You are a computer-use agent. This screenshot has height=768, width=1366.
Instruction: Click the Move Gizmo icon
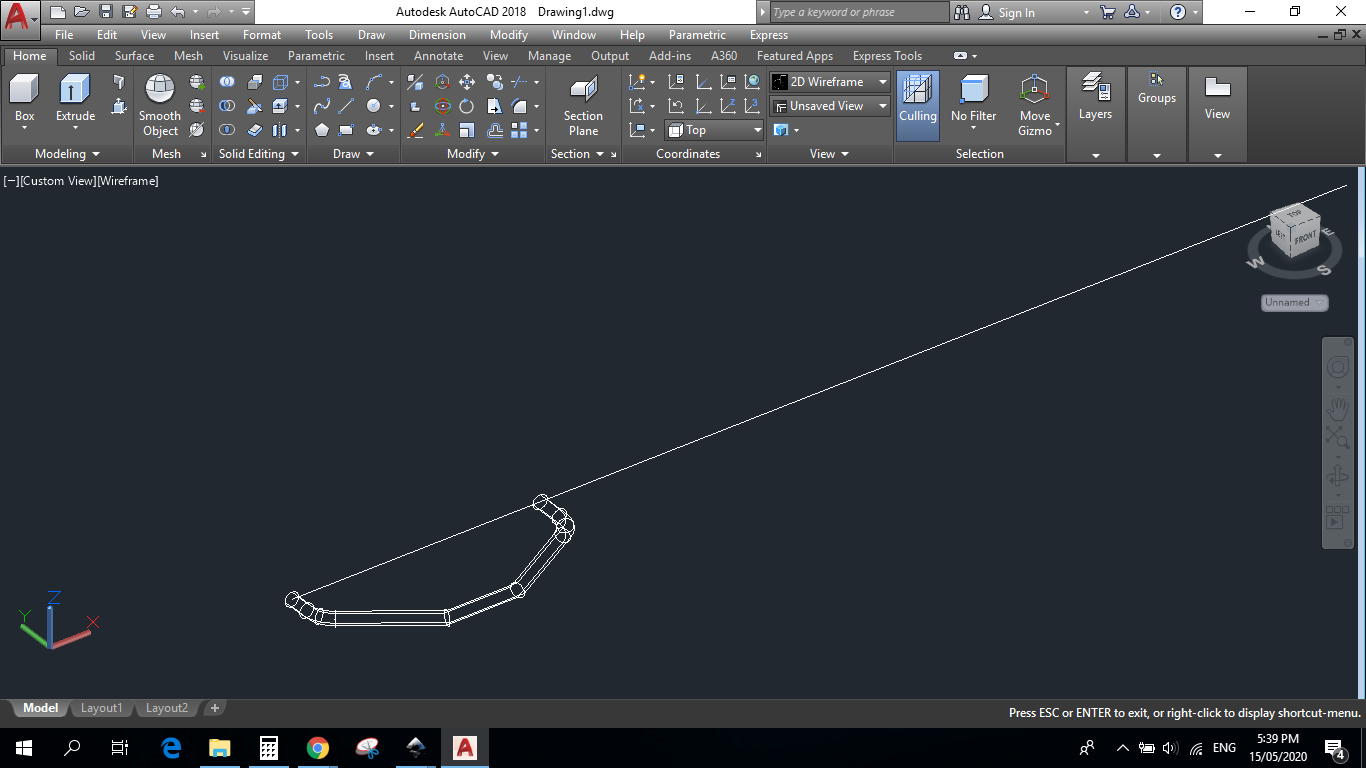point(1035,105)
